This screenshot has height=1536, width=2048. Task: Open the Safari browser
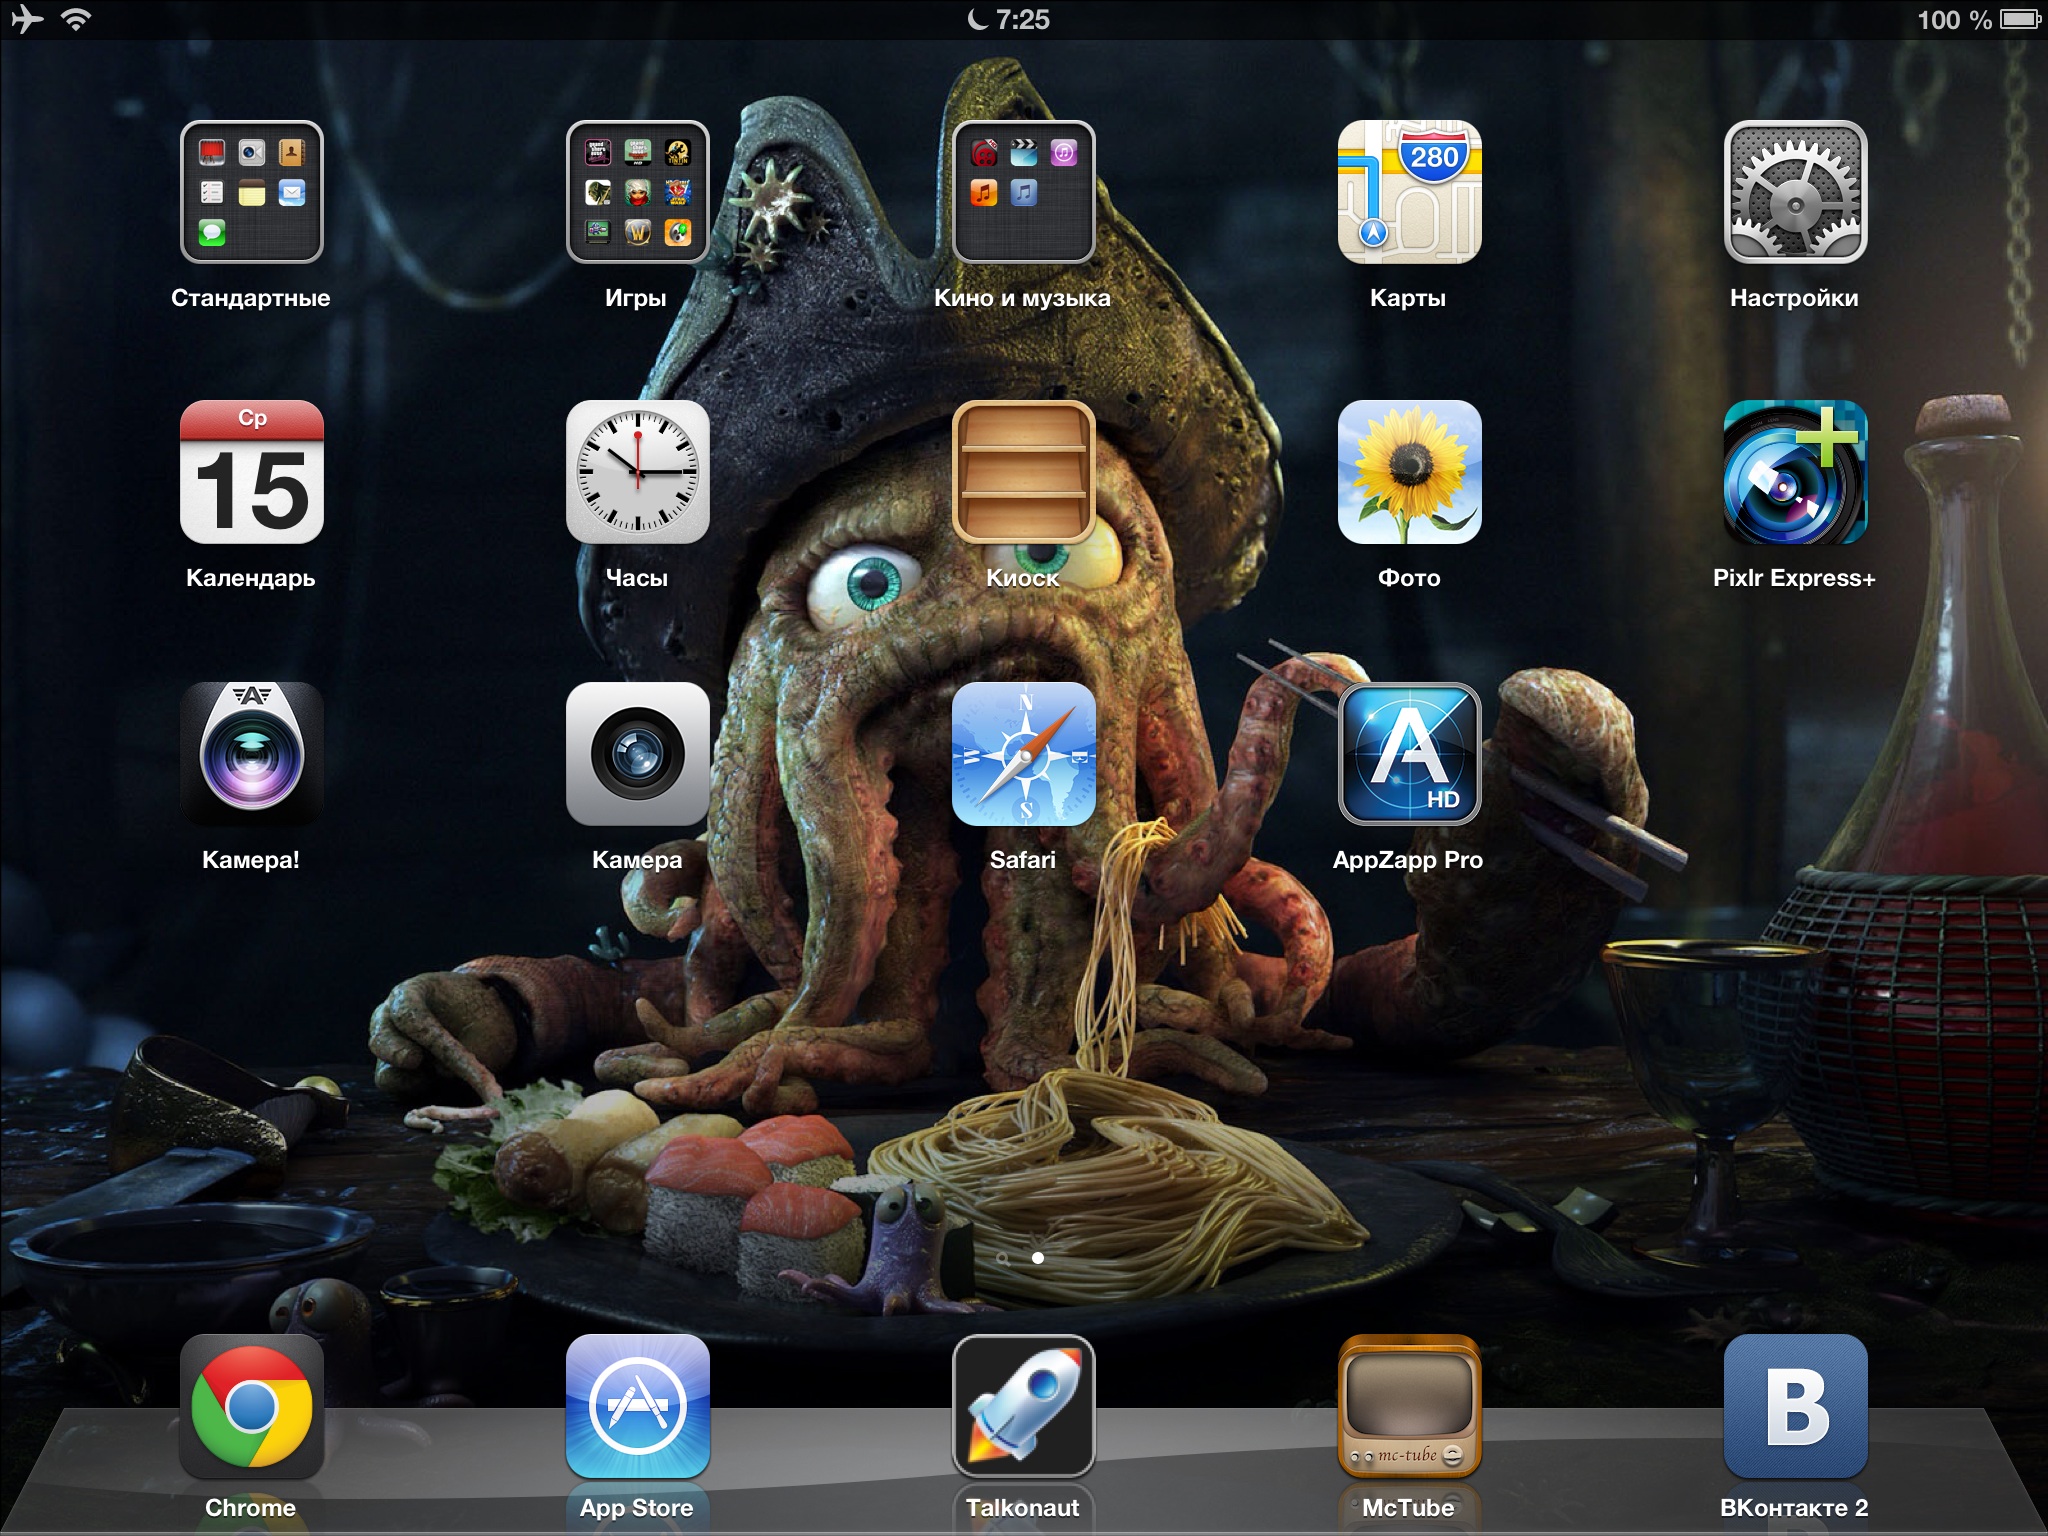tap(1023, 754)
